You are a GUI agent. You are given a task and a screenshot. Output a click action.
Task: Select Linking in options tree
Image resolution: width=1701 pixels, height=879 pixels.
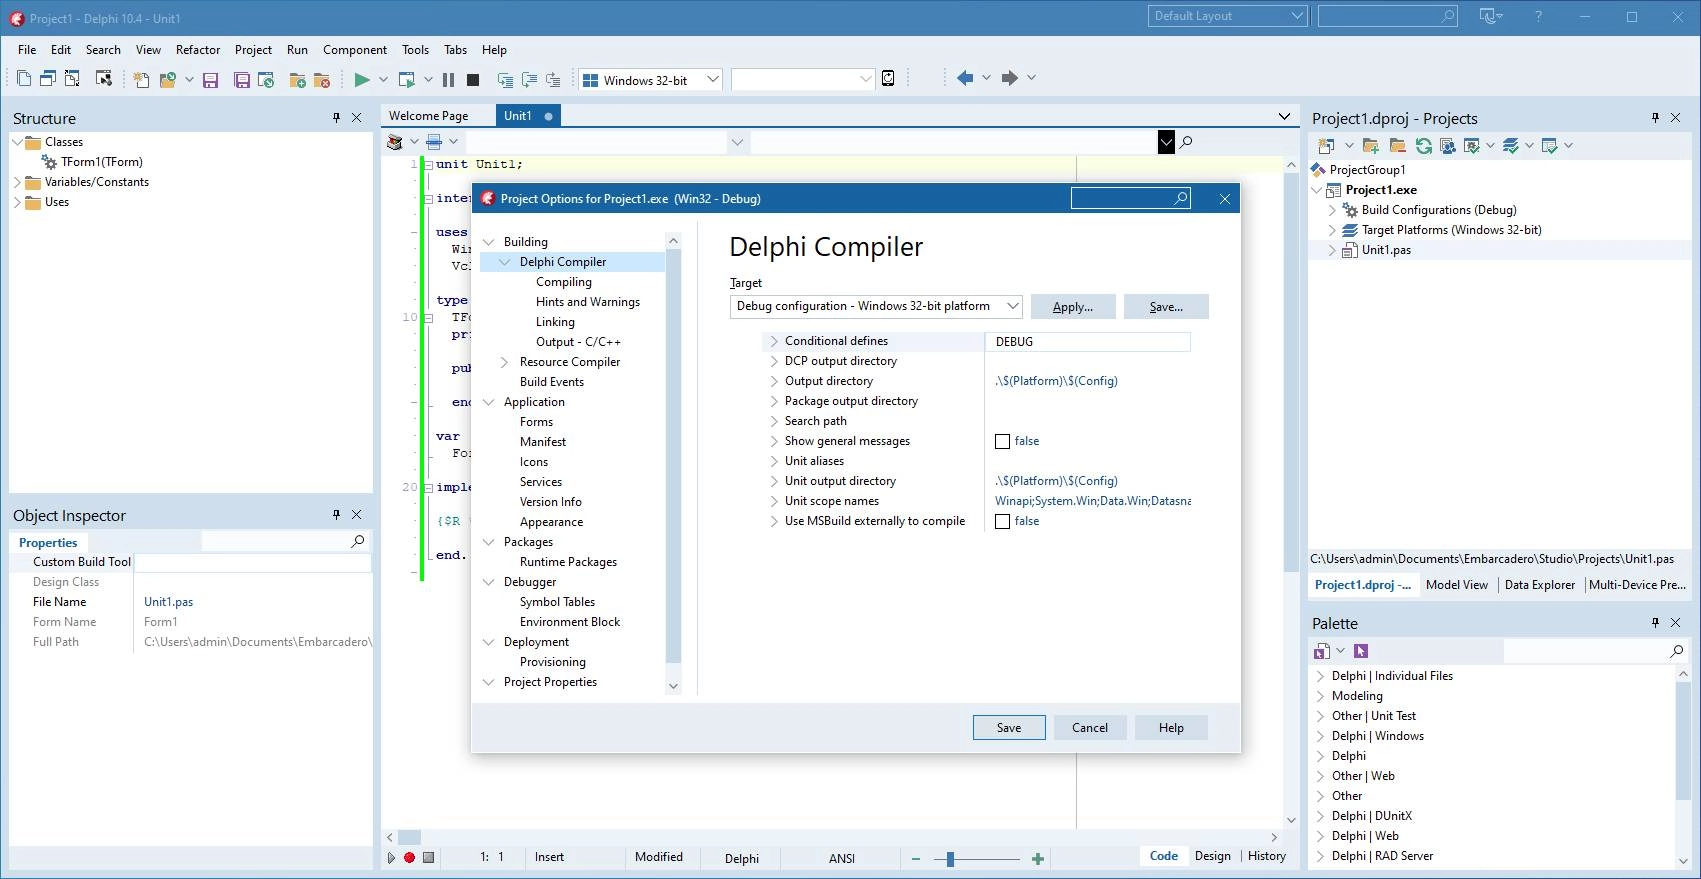click(555, 322)
